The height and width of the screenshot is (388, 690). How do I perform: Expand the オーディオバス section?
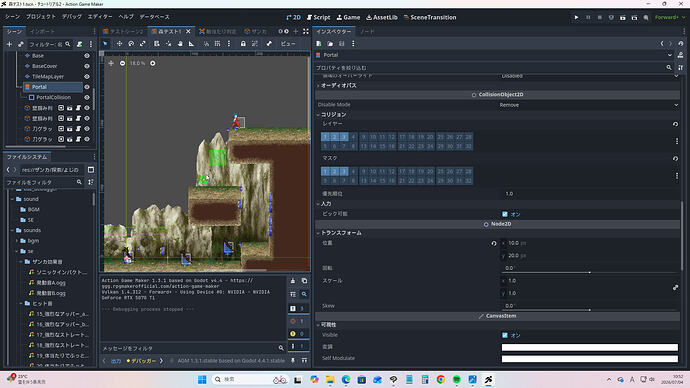(x=338, y=85)
